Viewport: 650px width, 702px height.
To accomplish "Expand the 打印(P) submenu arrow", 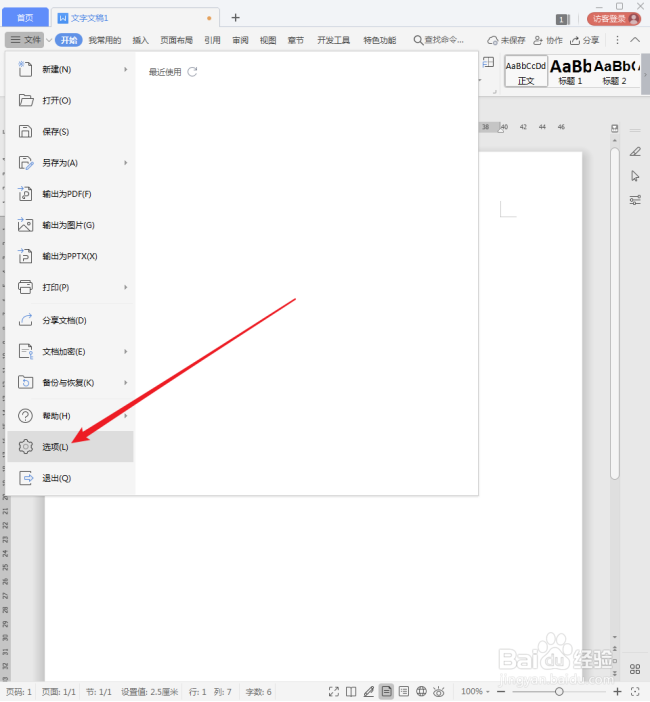I will [x=126, y=287].
